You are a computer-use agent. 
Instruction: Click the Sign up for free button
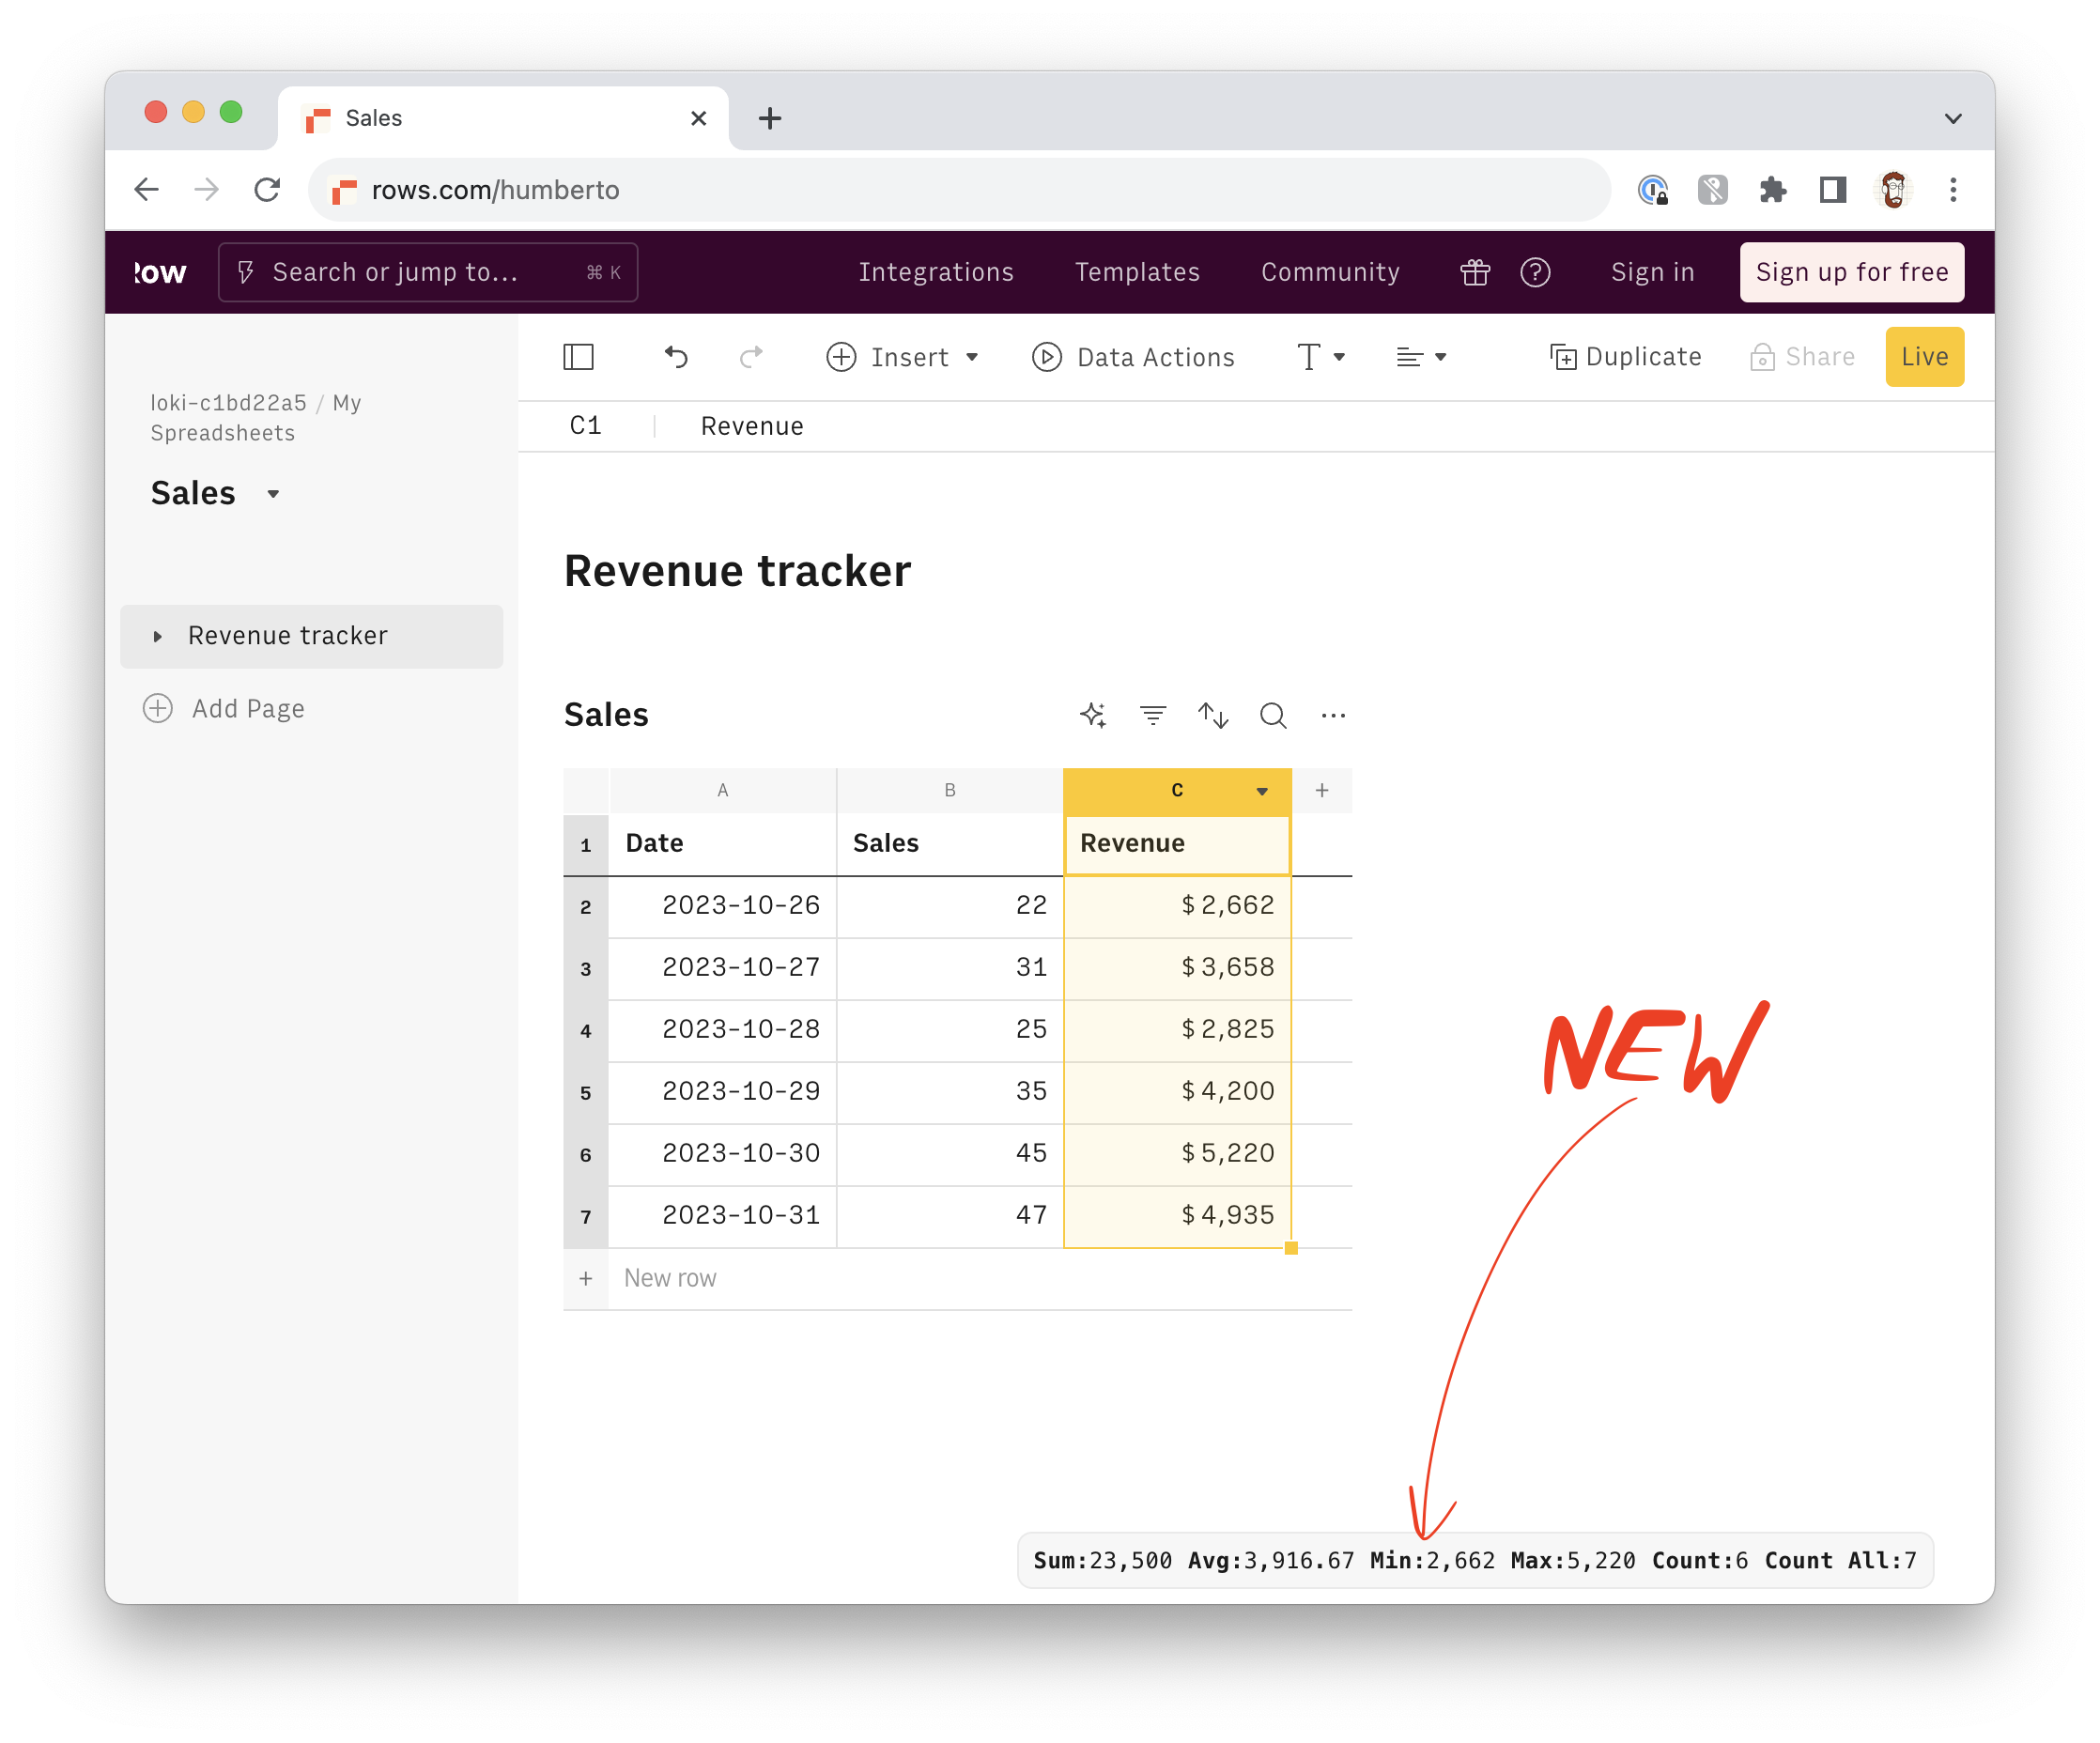tap(1851, 272)
